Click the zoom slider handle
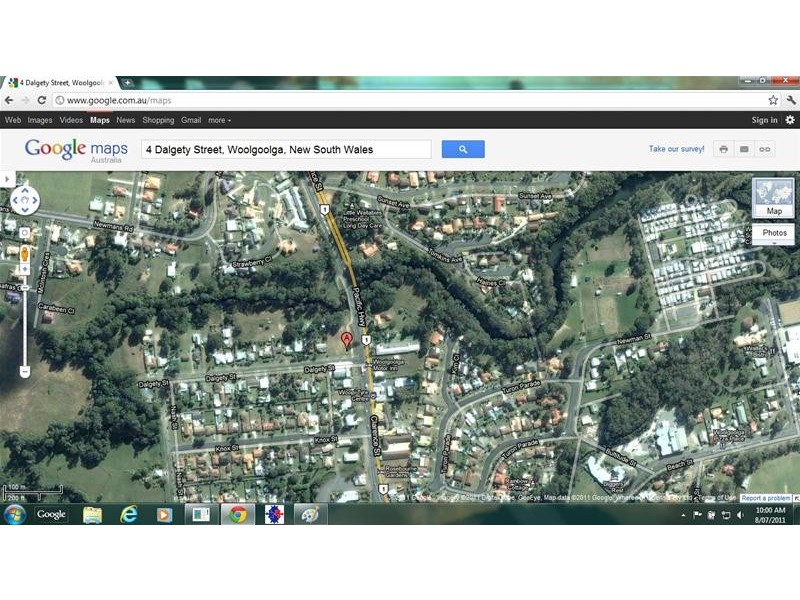 pos(24,288)
